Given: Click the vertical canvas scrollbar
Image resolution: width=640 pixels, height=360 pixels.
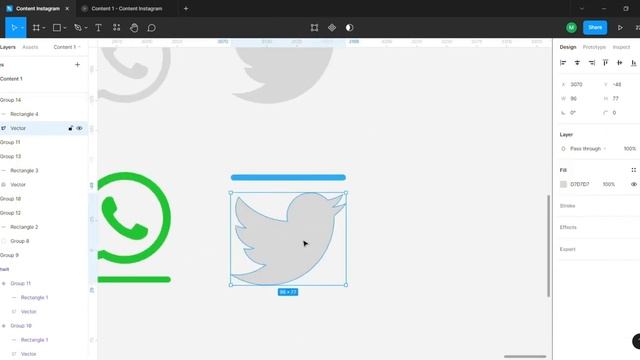Looking at the screenshot, I should (549, 246).
